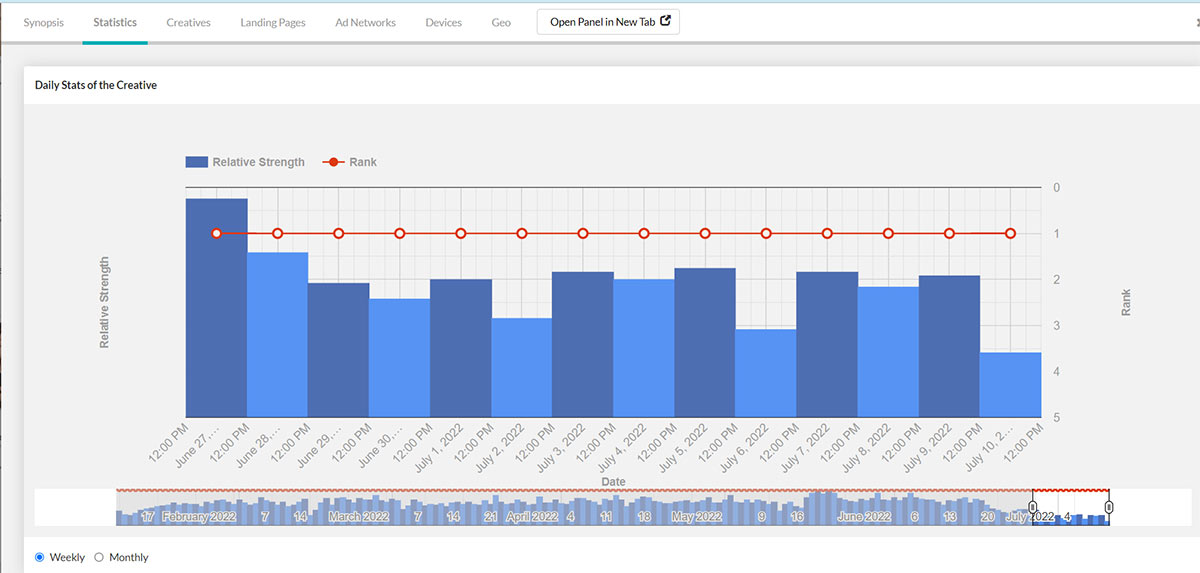Click the right handle of the date range slider

pos(1109,508)
